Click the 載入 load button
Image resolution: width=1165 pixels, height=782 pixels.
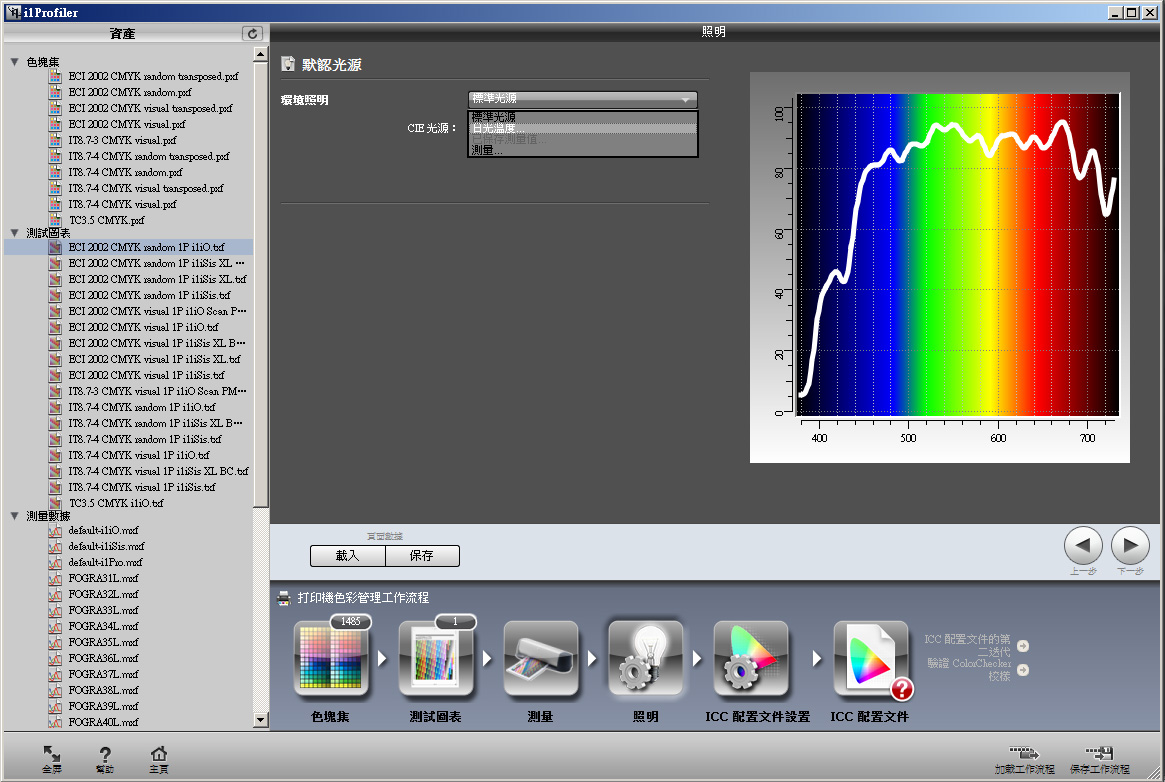pyautogui.click(x=347, y=556)
